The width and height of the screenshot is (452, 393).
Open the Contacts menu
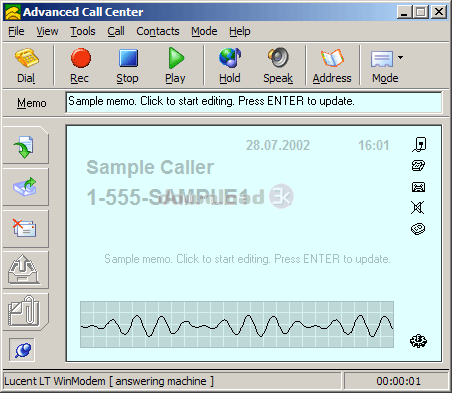pyautogui.click(x=158, y=31)
